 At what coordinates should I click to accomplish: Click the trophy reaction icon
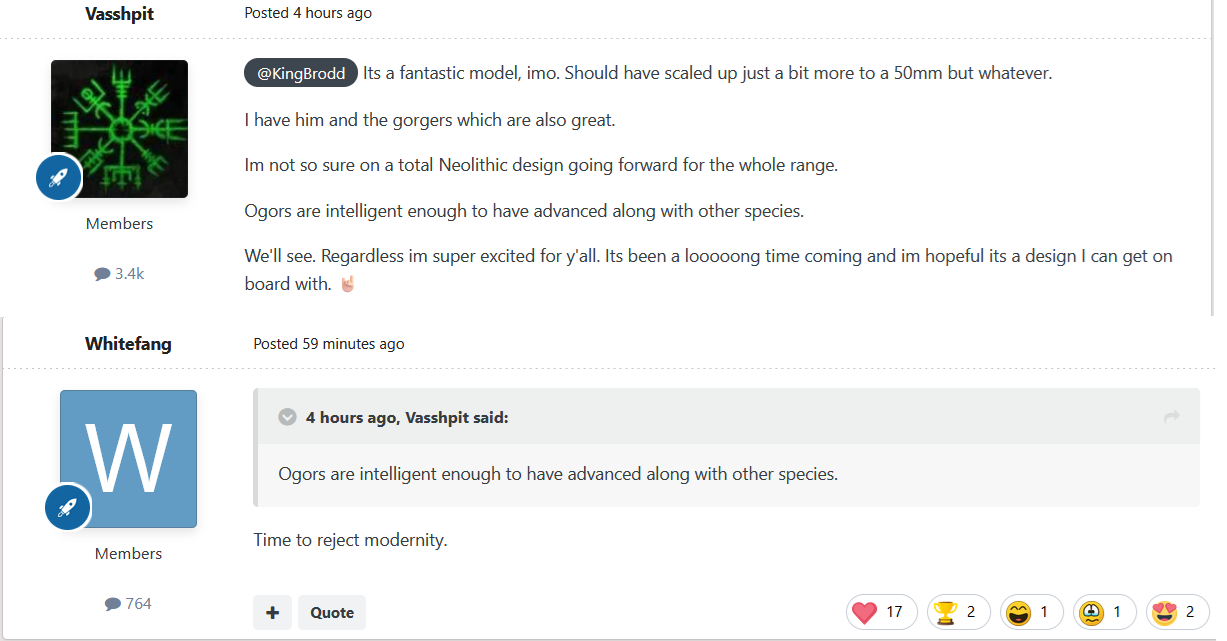coord(958,612)
